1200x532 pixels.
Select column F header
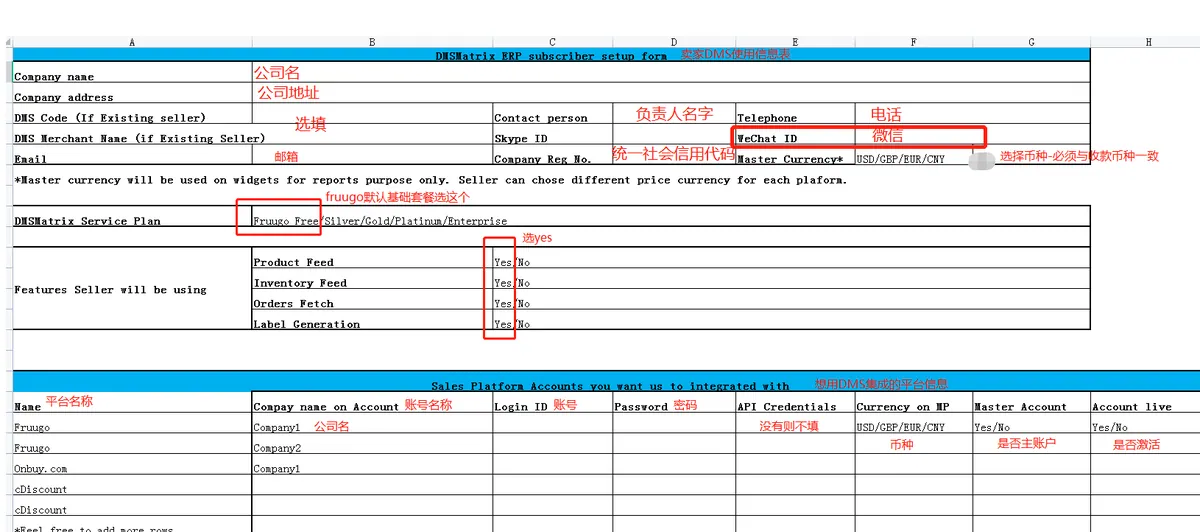tap(914, 42)
